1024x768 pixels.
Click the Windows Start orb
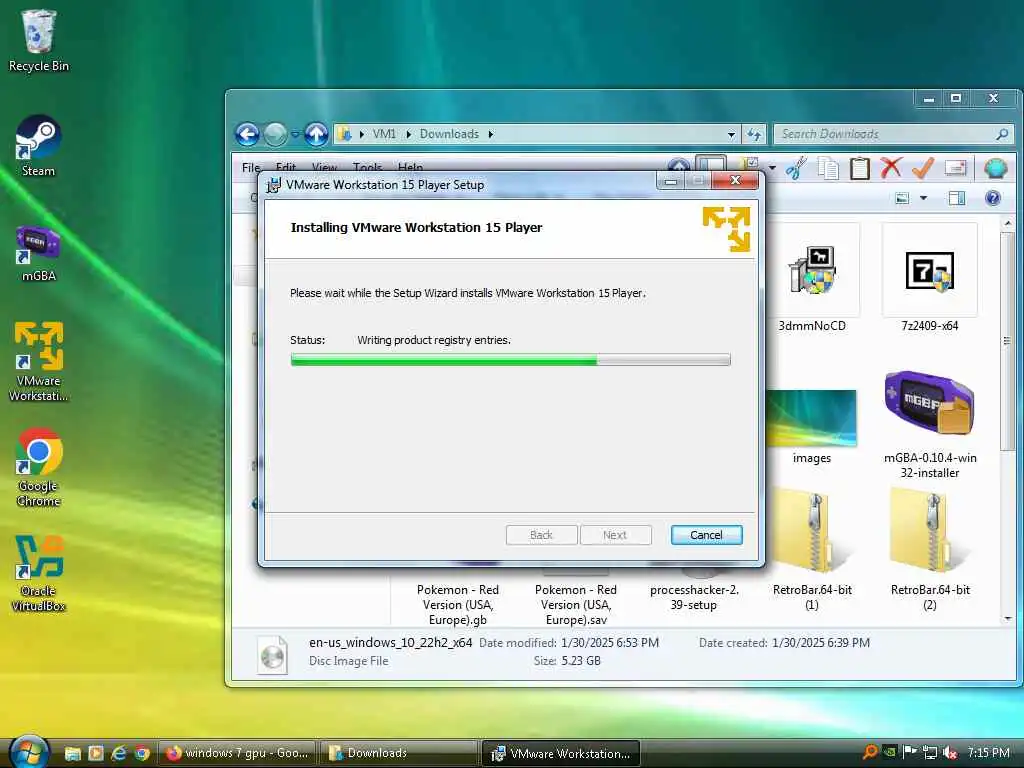tap(29, 753)
